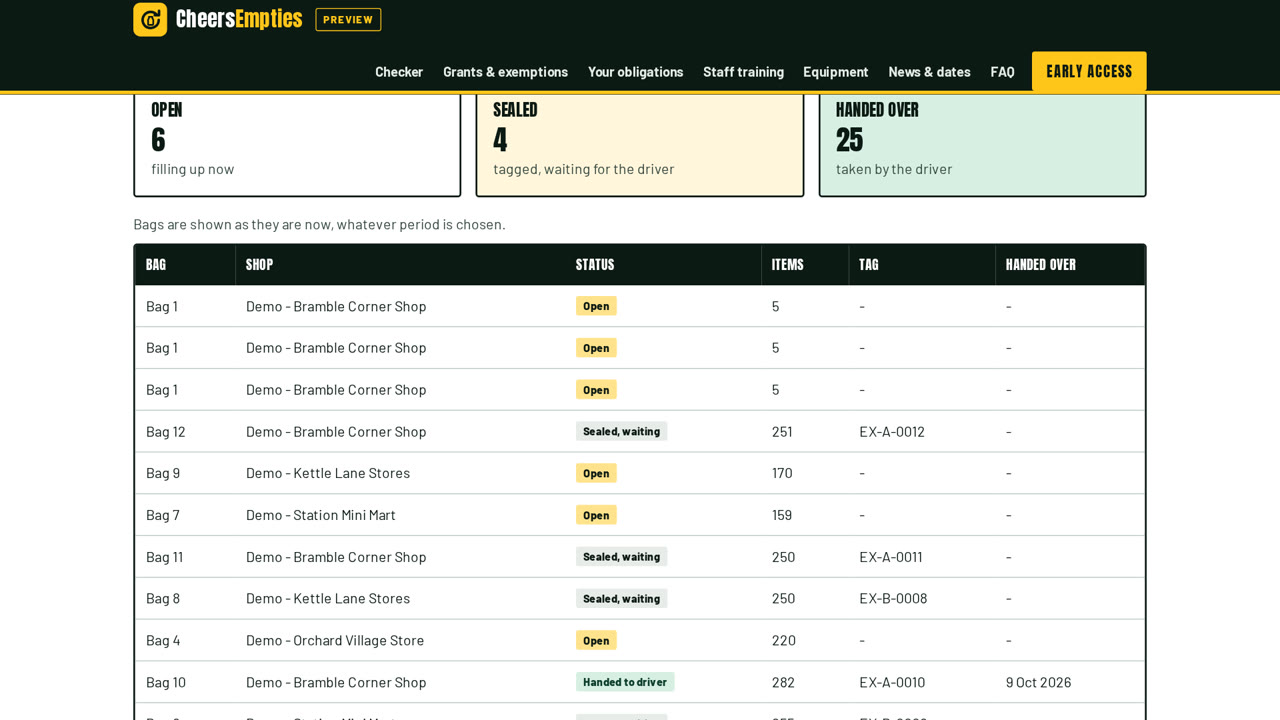Click Demo - Station Mini Mart in Bag 7 row

[x=321, y=515]
